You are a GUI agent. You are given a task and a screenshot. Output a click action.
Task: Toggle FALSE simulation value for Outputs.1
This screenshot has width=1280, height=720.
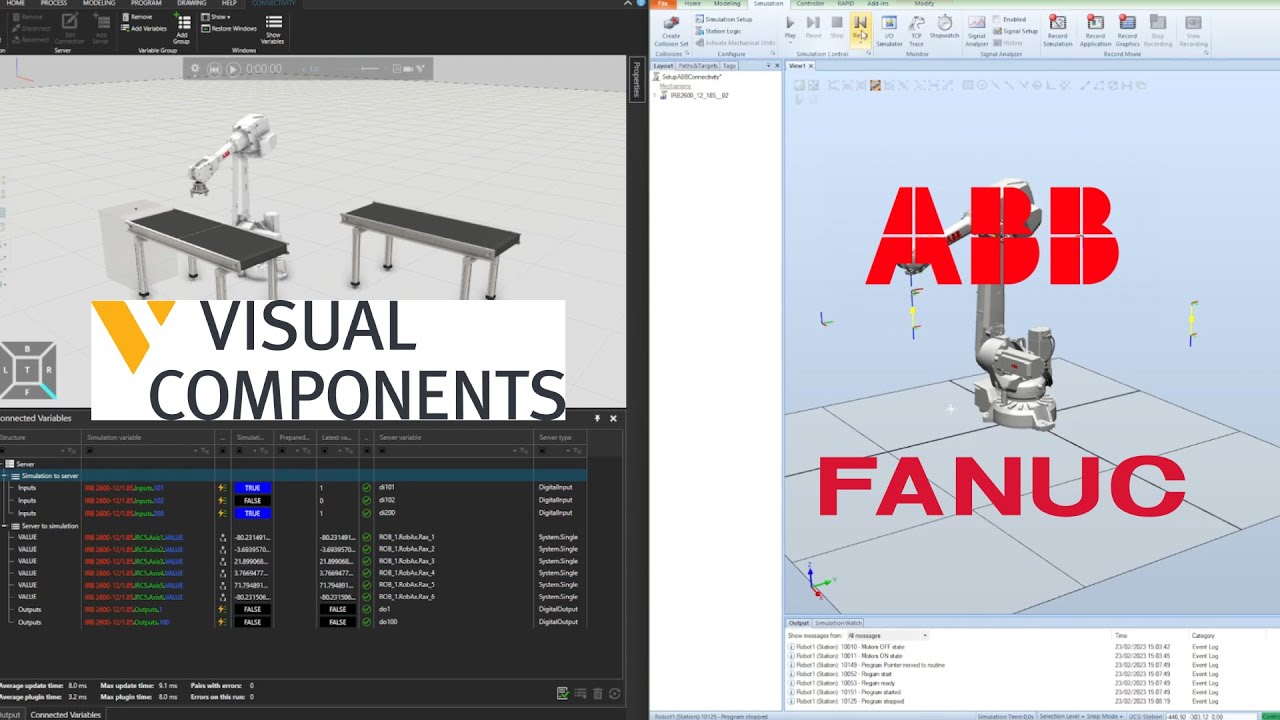[252, 609]
